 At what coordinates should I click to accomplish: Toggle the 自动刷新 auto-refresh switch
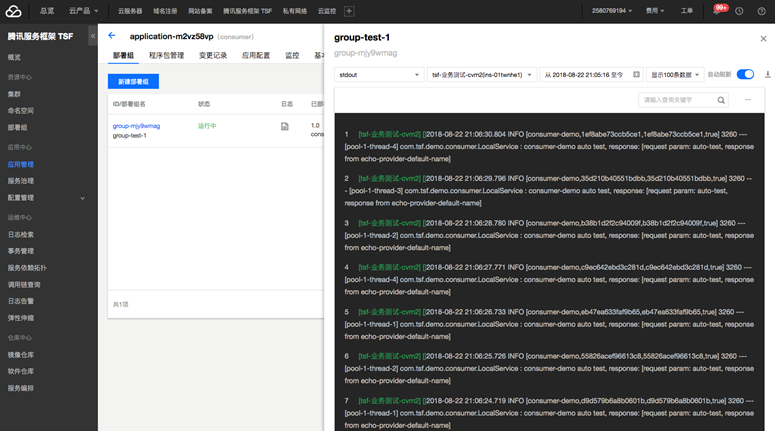745,75
